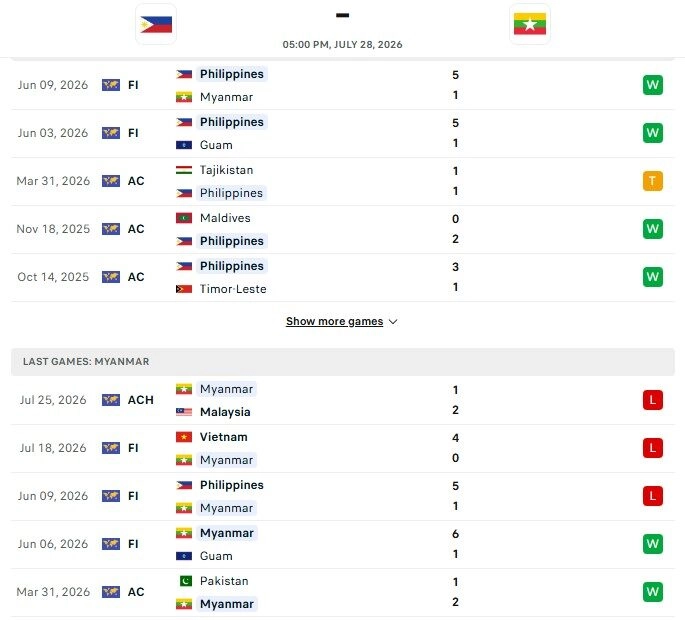Click the competition icon beside ACH label
Viewport: 685px width, 620px height.
pyautogui.click(x=111, y=400)
